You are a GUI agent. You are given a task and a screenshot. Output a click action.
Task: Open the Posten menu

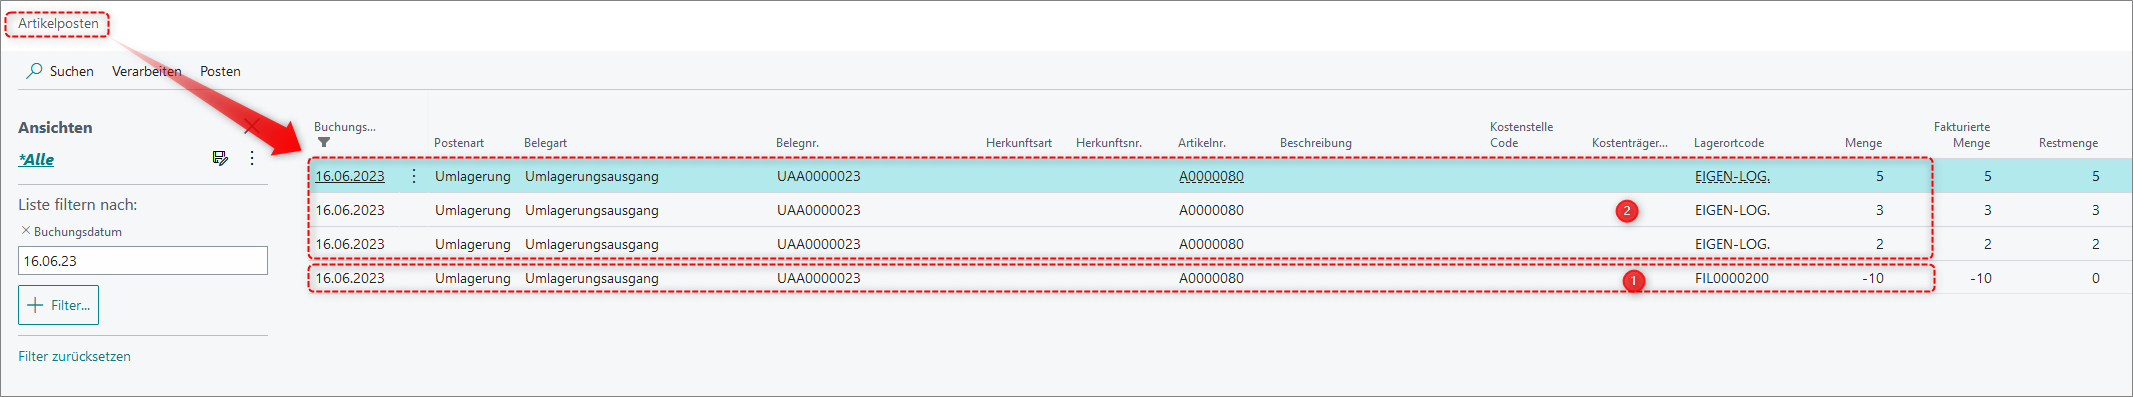point(220,71)
